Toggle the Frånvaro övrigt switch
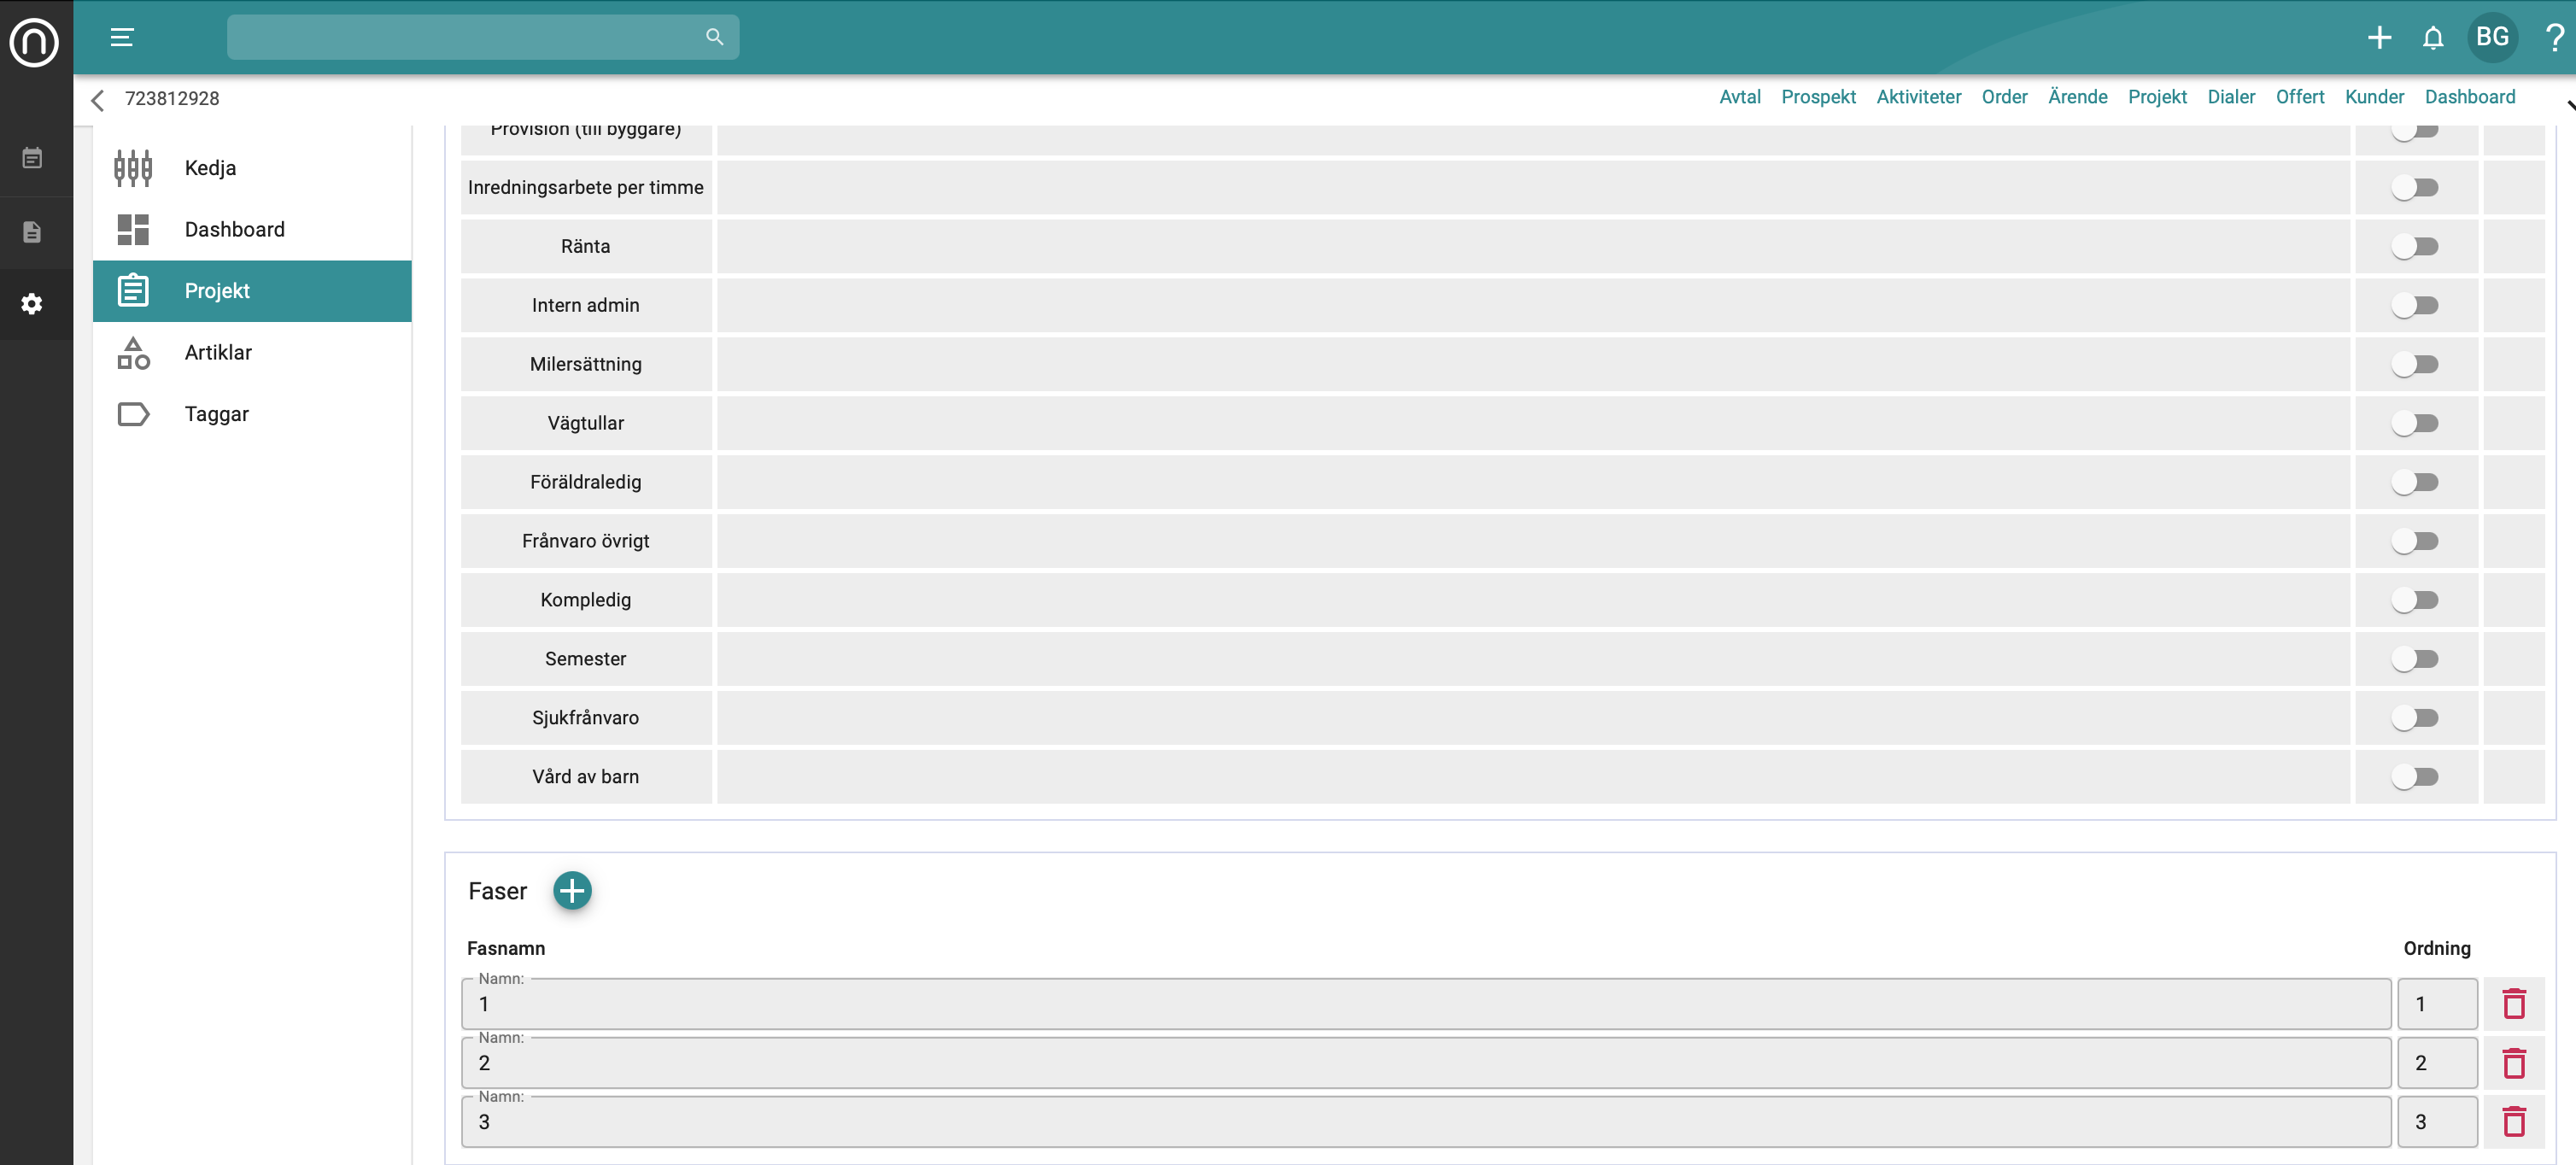Image resolution: width=2576 pixels, height=1165 pixels. 2415,541
